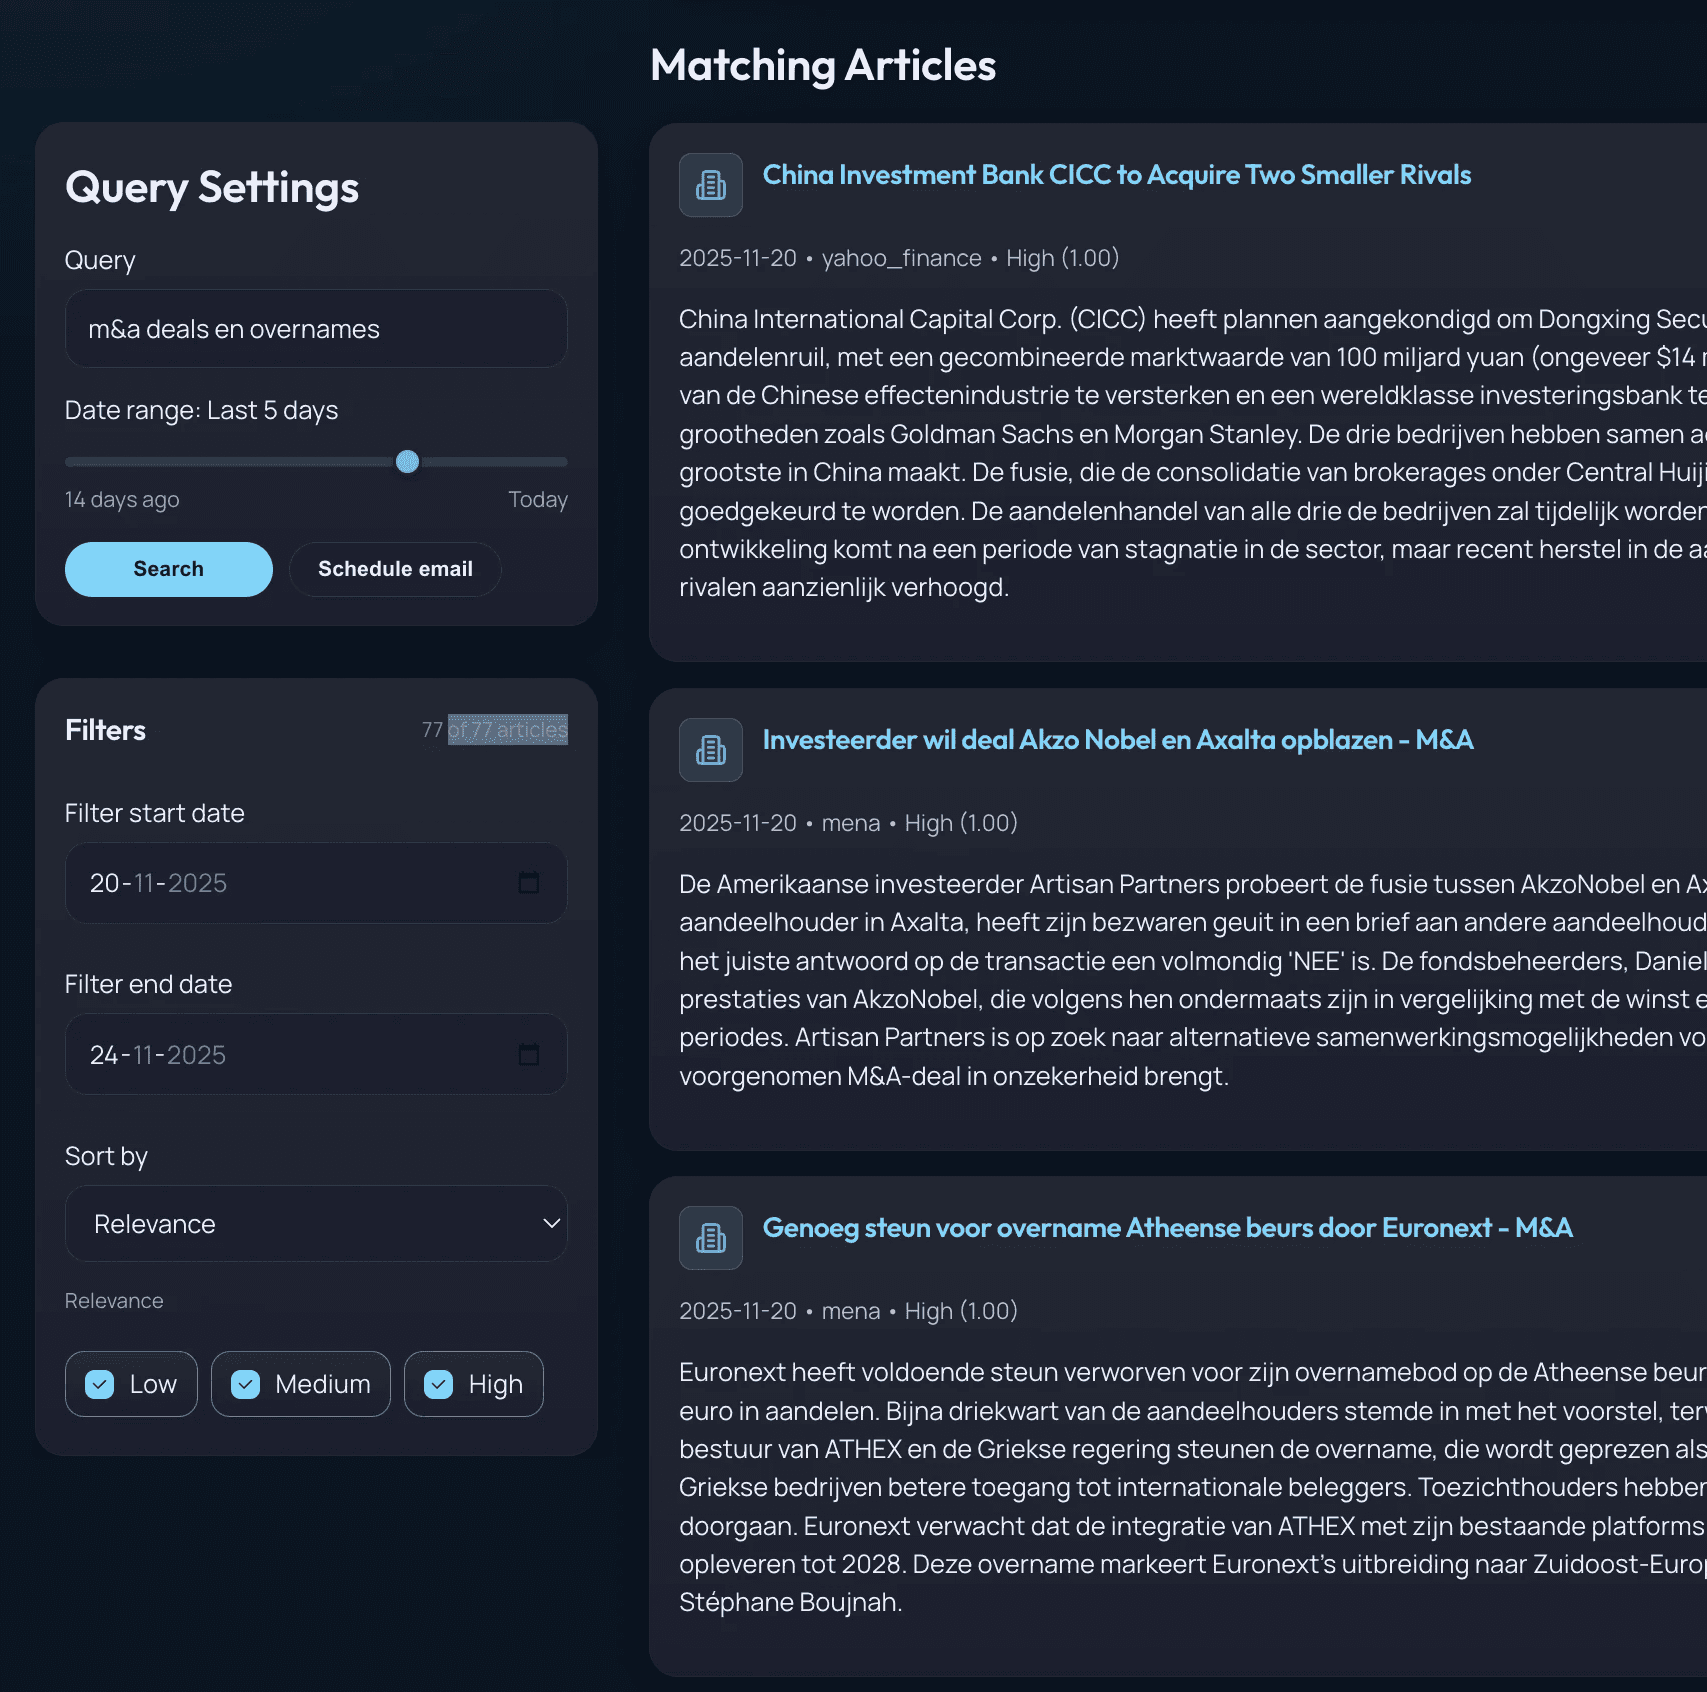Open the Sort by Relevance dropdown
The height and width of the screenshot is (1692, 1707).
pos(316,1223)
